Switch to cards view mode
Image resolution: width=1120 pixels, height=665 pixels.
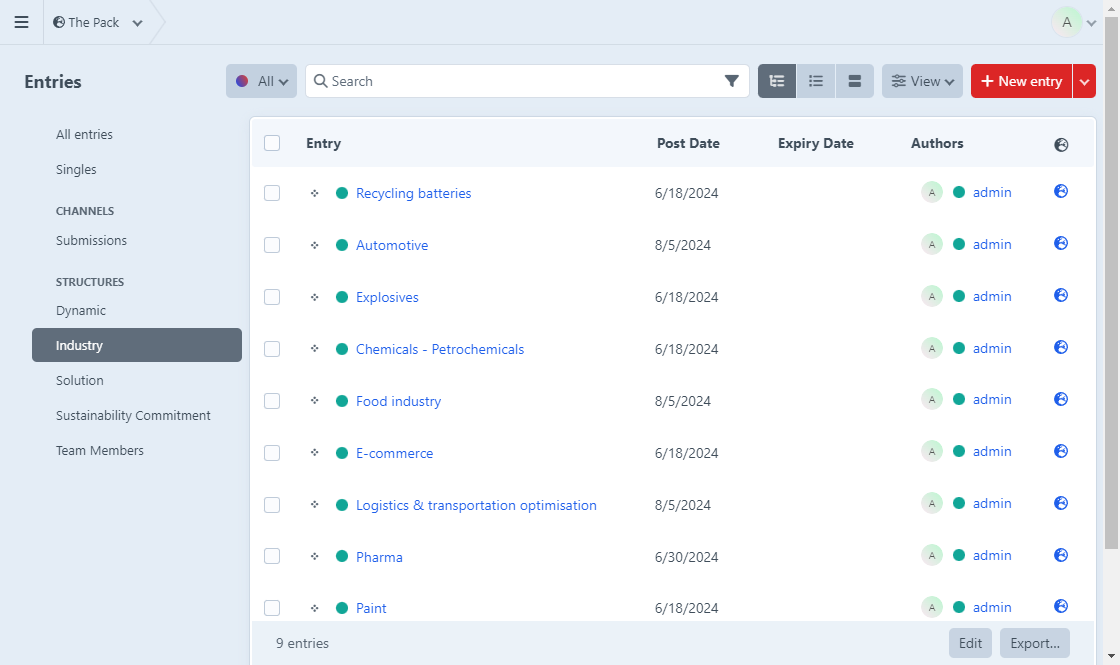click(x=854, y=81)
